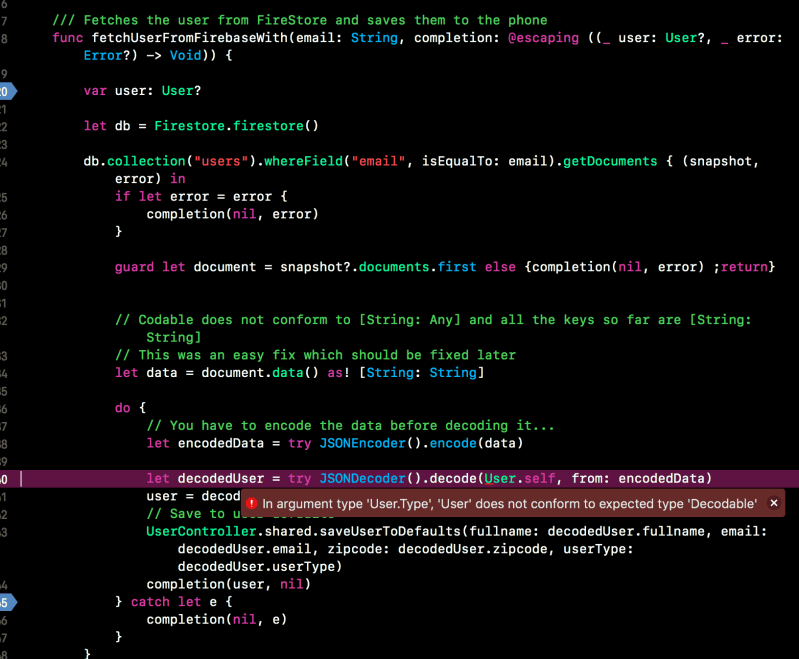Click the 'completion(user, nil)' call
The width and height of the screenshot is (799, 659).
coord(228,585)
